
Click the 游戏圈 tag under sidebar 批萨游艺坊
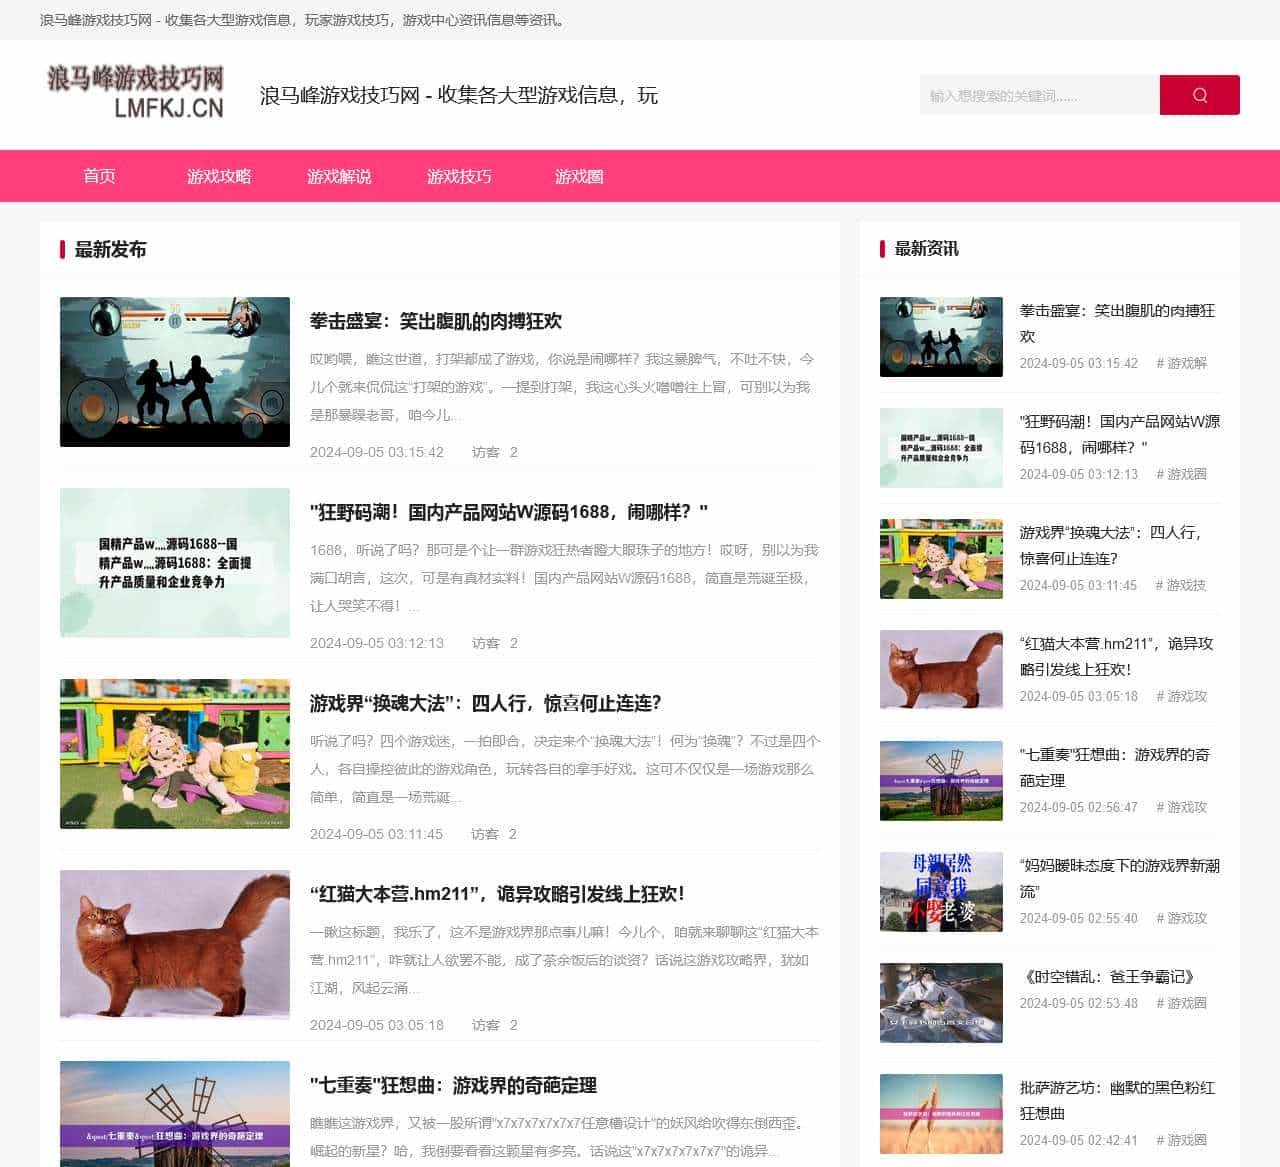point(1182,1140)
